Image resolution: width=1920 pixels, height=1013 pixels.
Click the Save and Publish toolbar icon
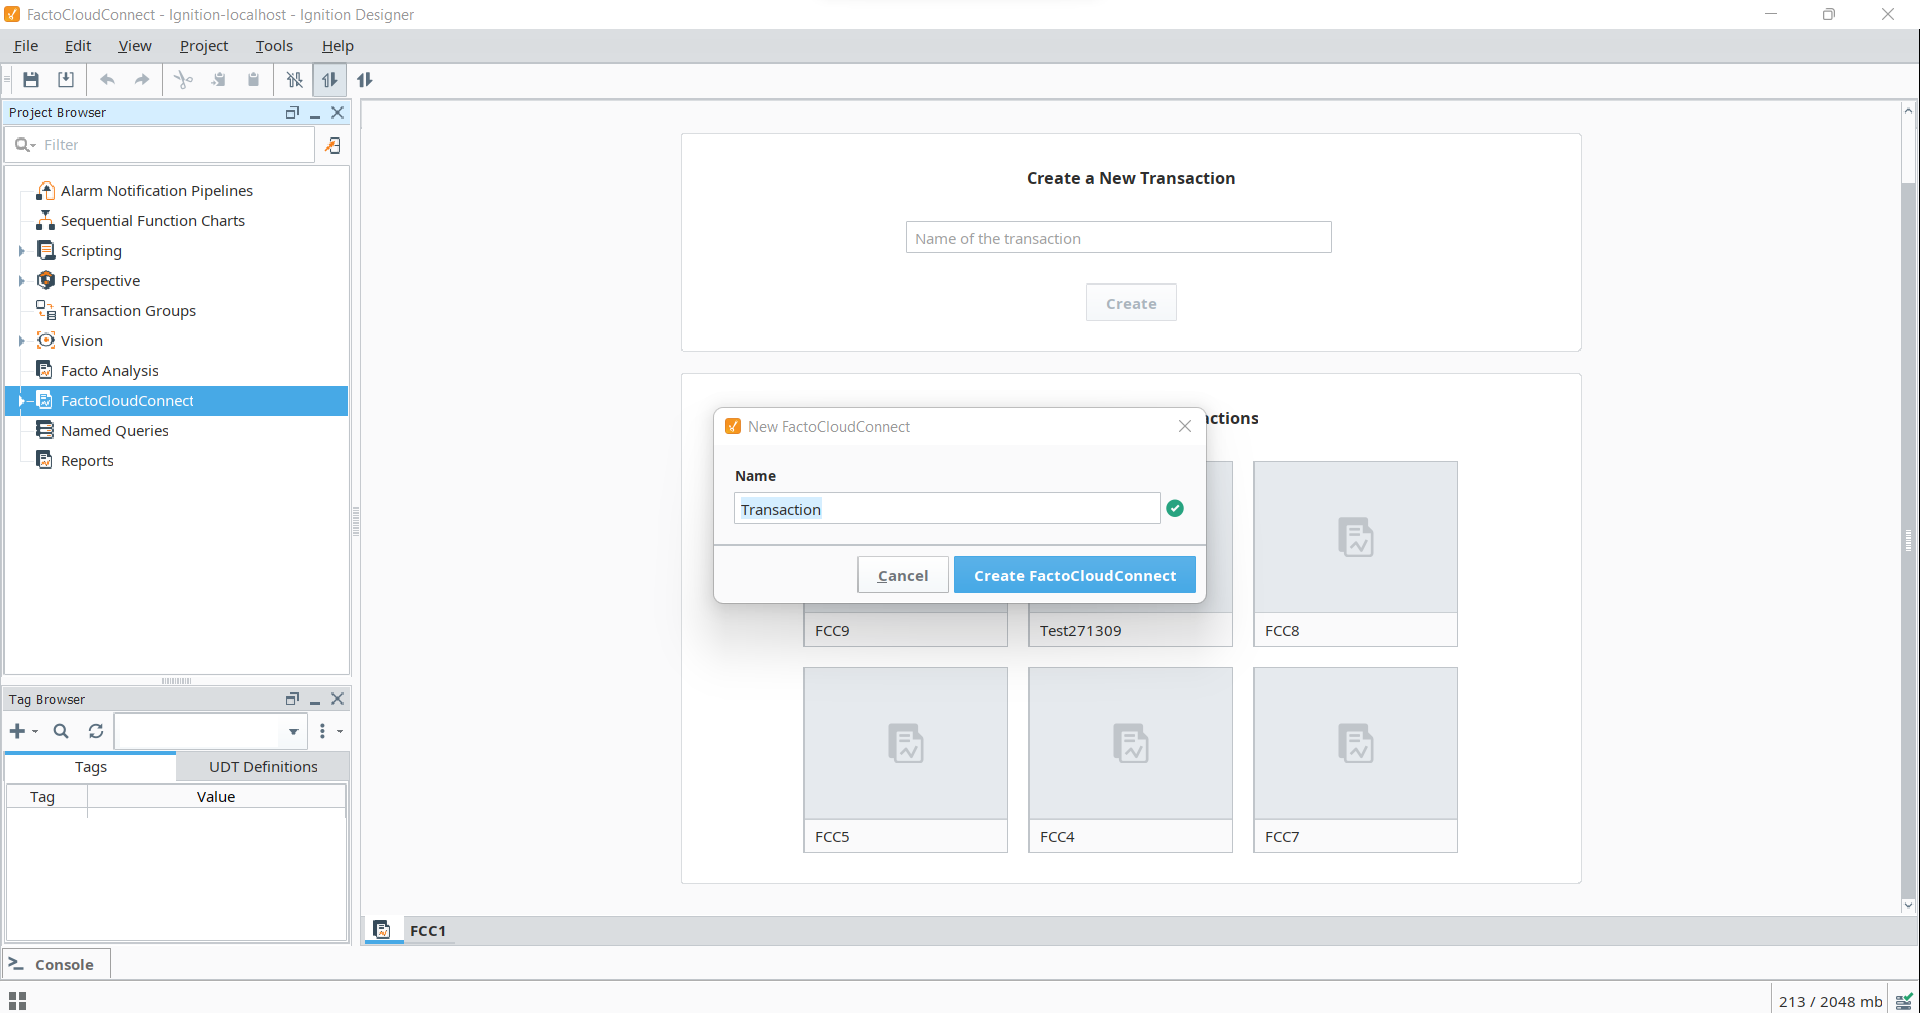click(66, 80)
